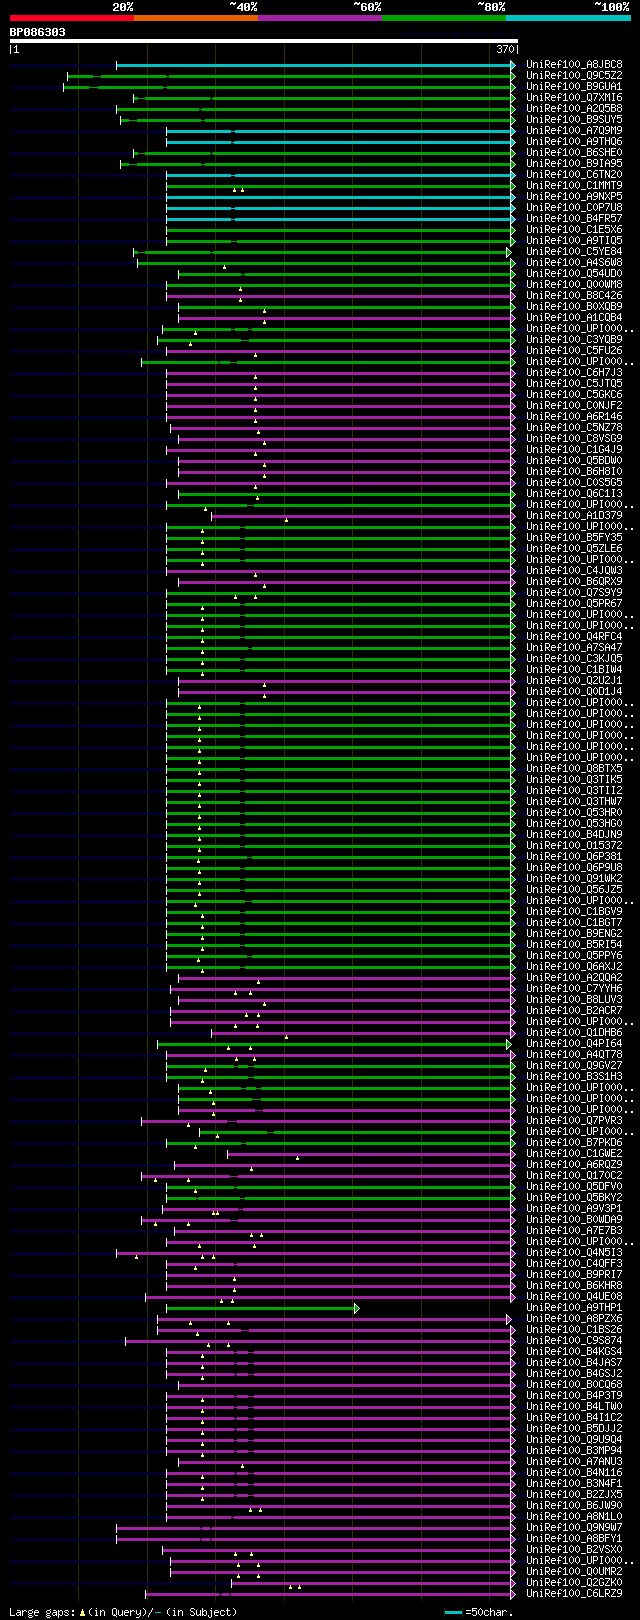Click hit label UniRef100_B8C426
640x1620 pixels.
coord(574,296)
